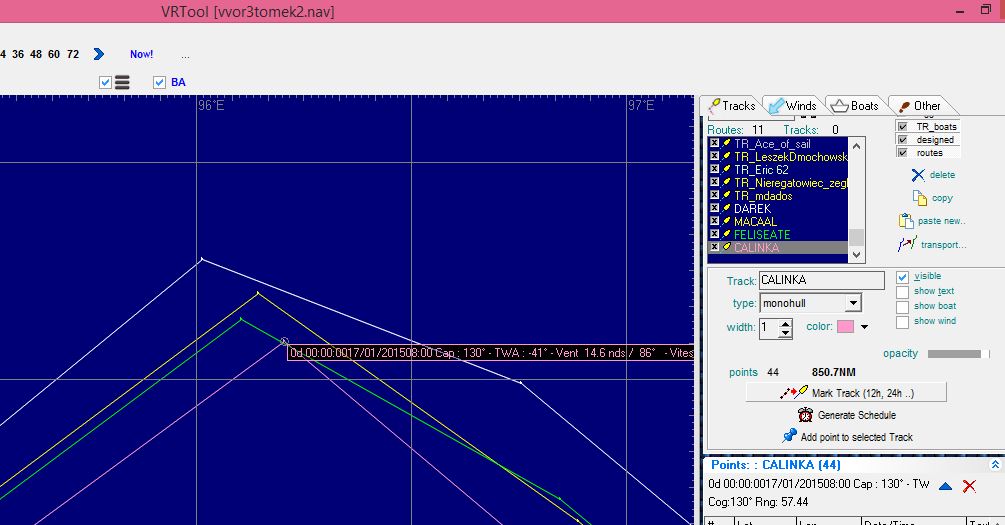Select the TR_Nieregatowiec route
Screen dimensions: 1005x525
[x=791, y=183]
